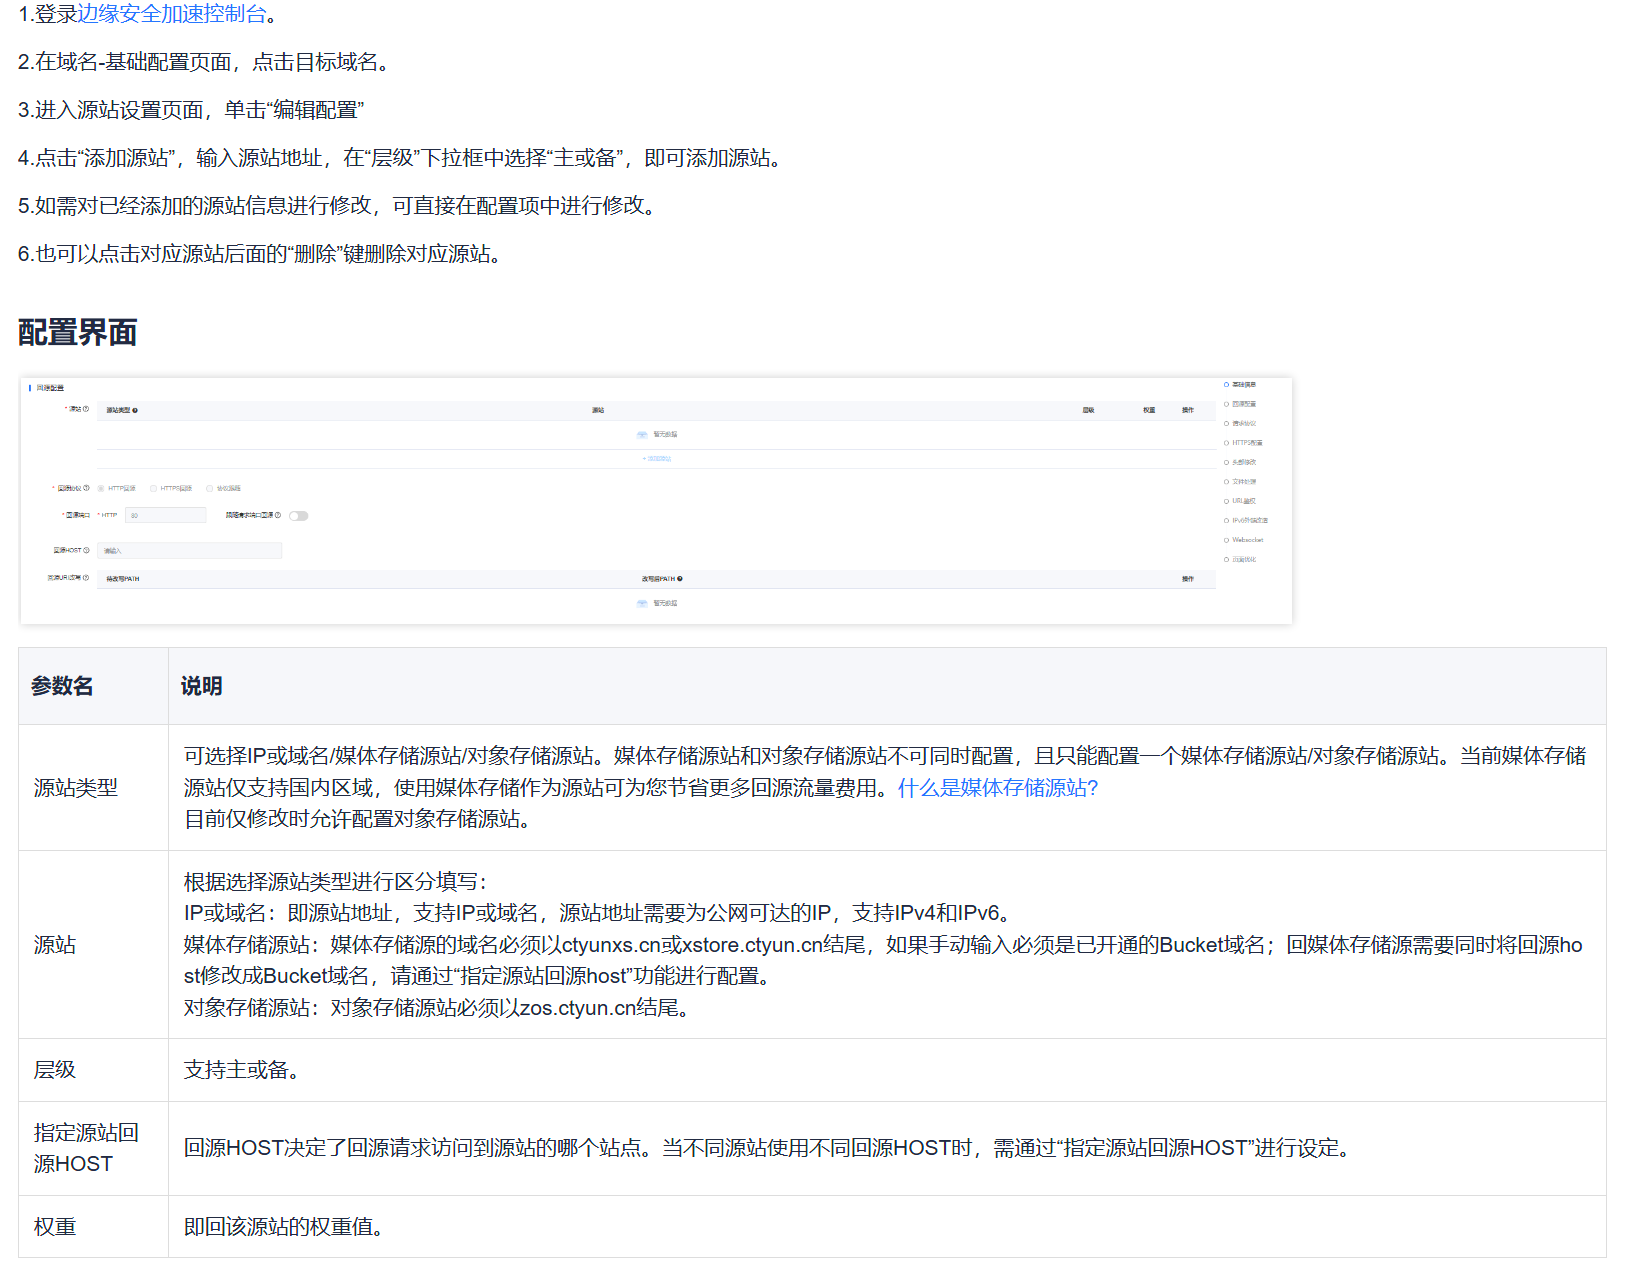
Task: Click the 添加源站 link
Action: point(656,458)
